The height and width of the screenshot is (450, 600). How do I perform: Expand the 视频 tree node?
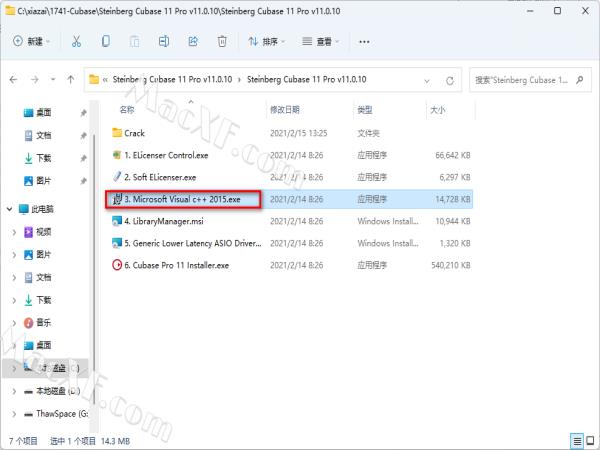(x=14, y=232)
